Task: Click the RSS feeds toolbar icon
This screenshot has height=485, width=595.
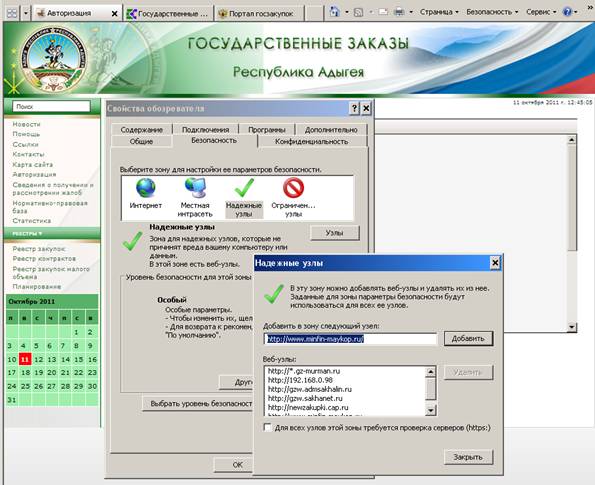Action: [358, 13]
